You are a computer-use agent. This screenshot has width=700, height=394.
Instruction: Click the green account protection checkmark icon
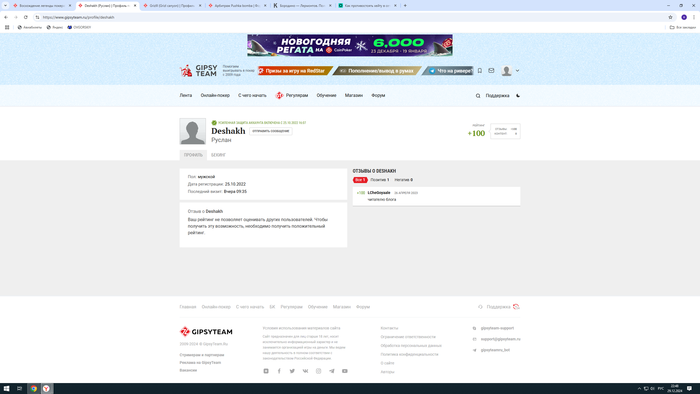click(214, 123)
